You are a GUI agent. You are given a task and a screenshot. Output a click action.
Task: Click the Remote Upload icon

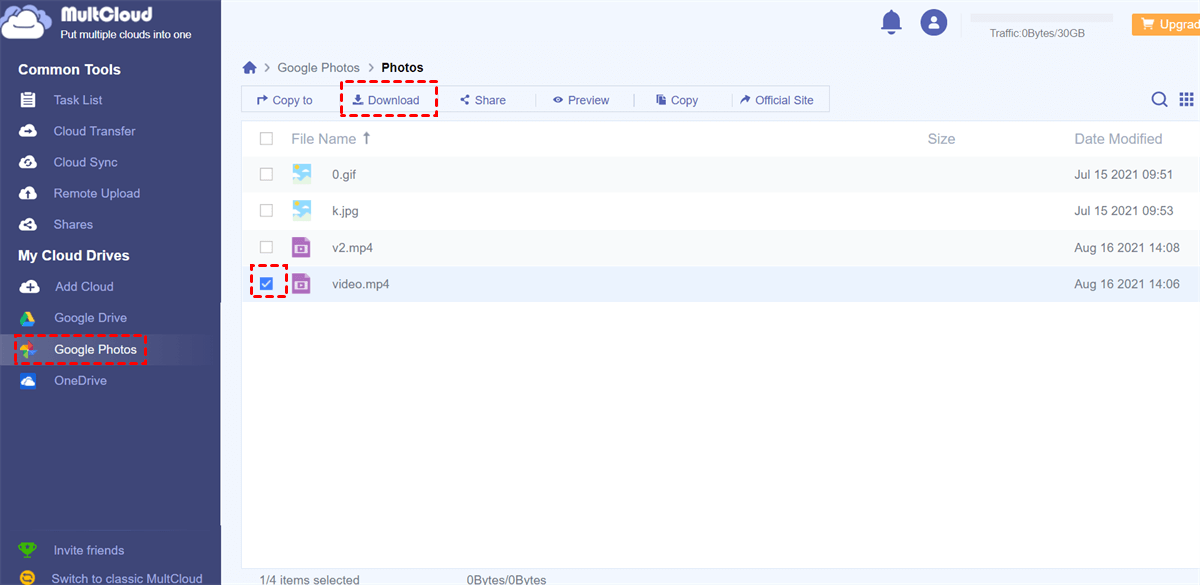[x=29, y=193]
